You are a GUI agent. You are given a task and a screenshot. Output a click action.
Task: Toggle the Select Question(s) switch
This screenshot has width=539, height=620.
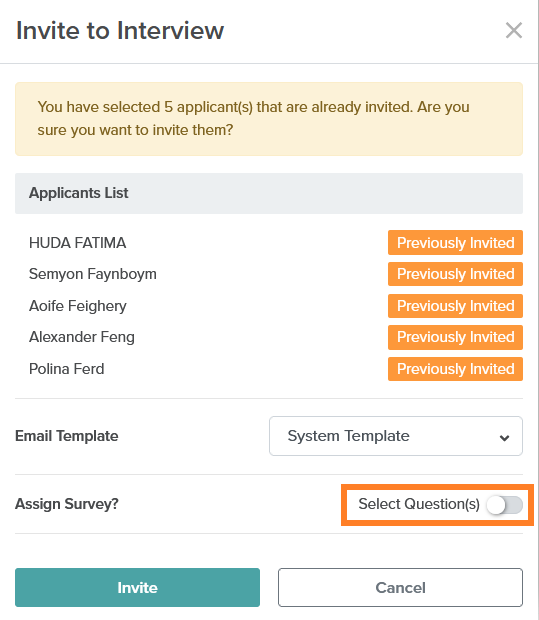click(x=505, y=505)
